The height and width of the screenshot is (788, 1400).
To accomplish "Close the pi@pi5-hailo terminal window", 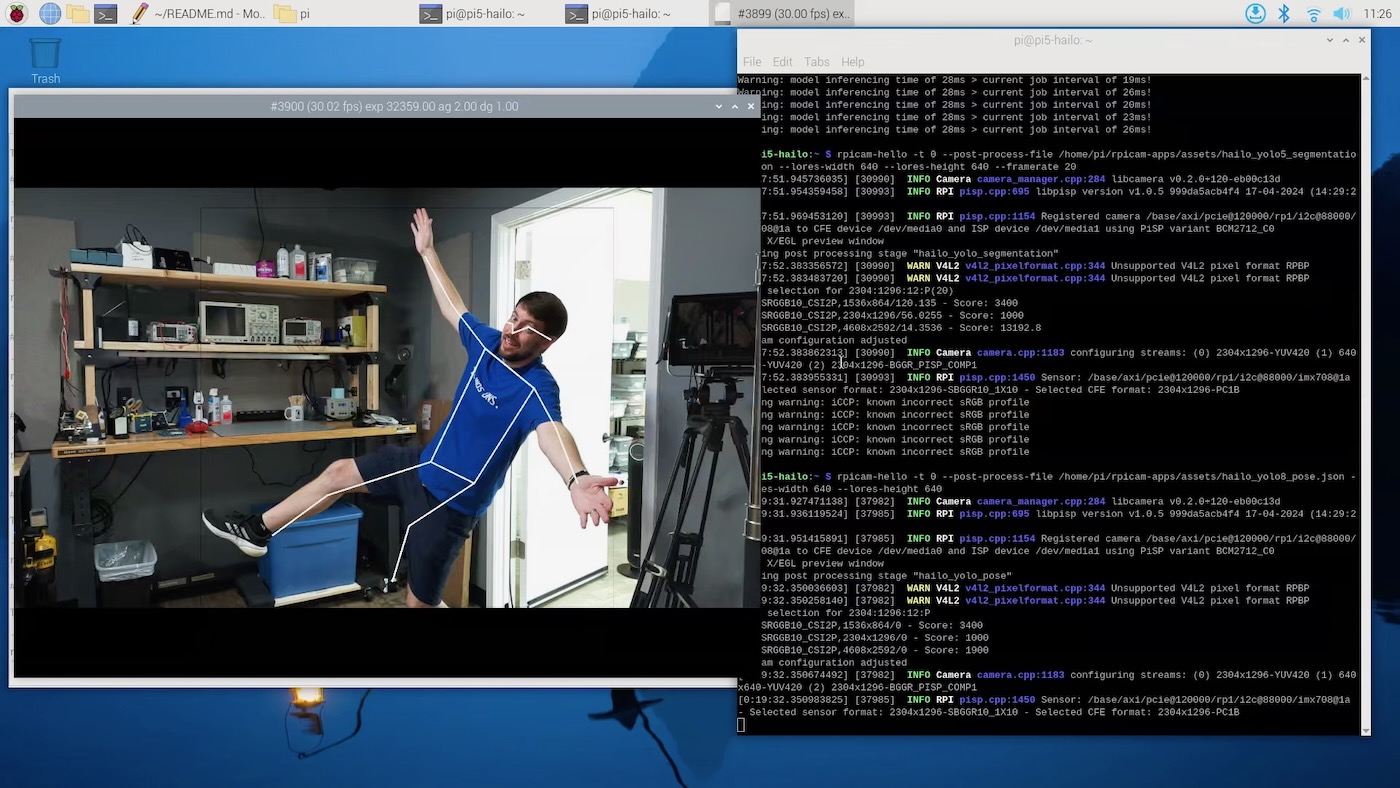I will point(1362,40).
